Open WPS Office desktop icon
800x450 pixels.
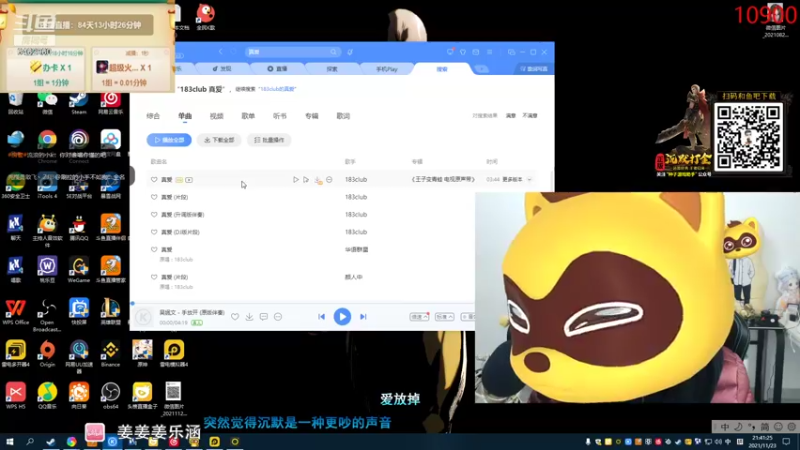click(15, 312)
